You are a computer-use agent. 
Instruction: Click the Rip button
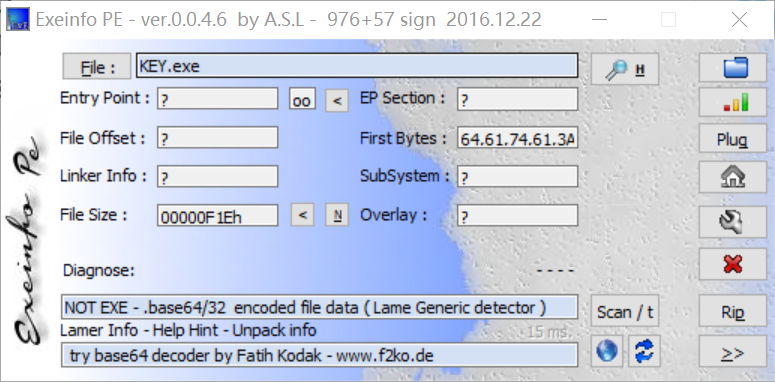click(x=733, y=312)
